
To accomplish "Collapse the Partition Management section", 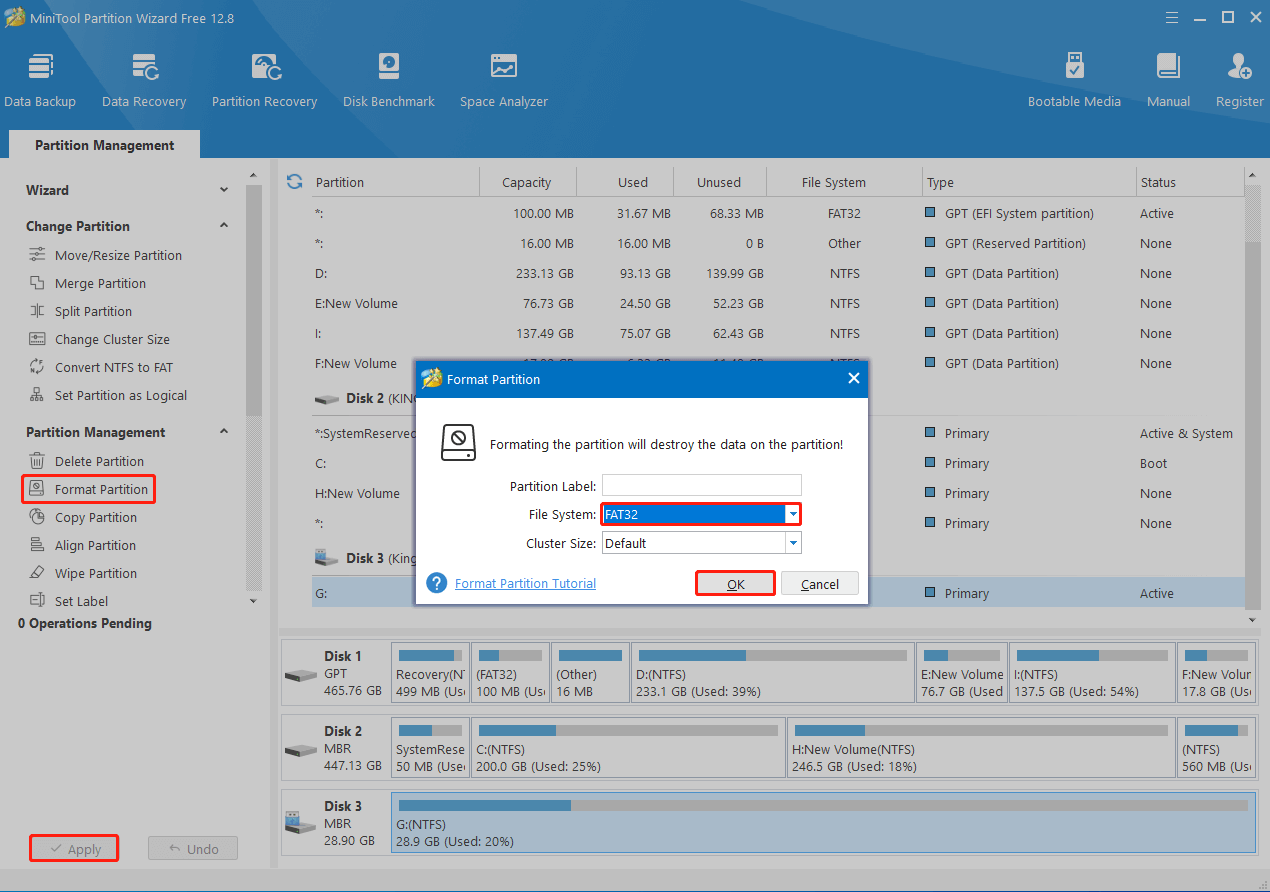I will pyautogui.click(x=224, y=432).
